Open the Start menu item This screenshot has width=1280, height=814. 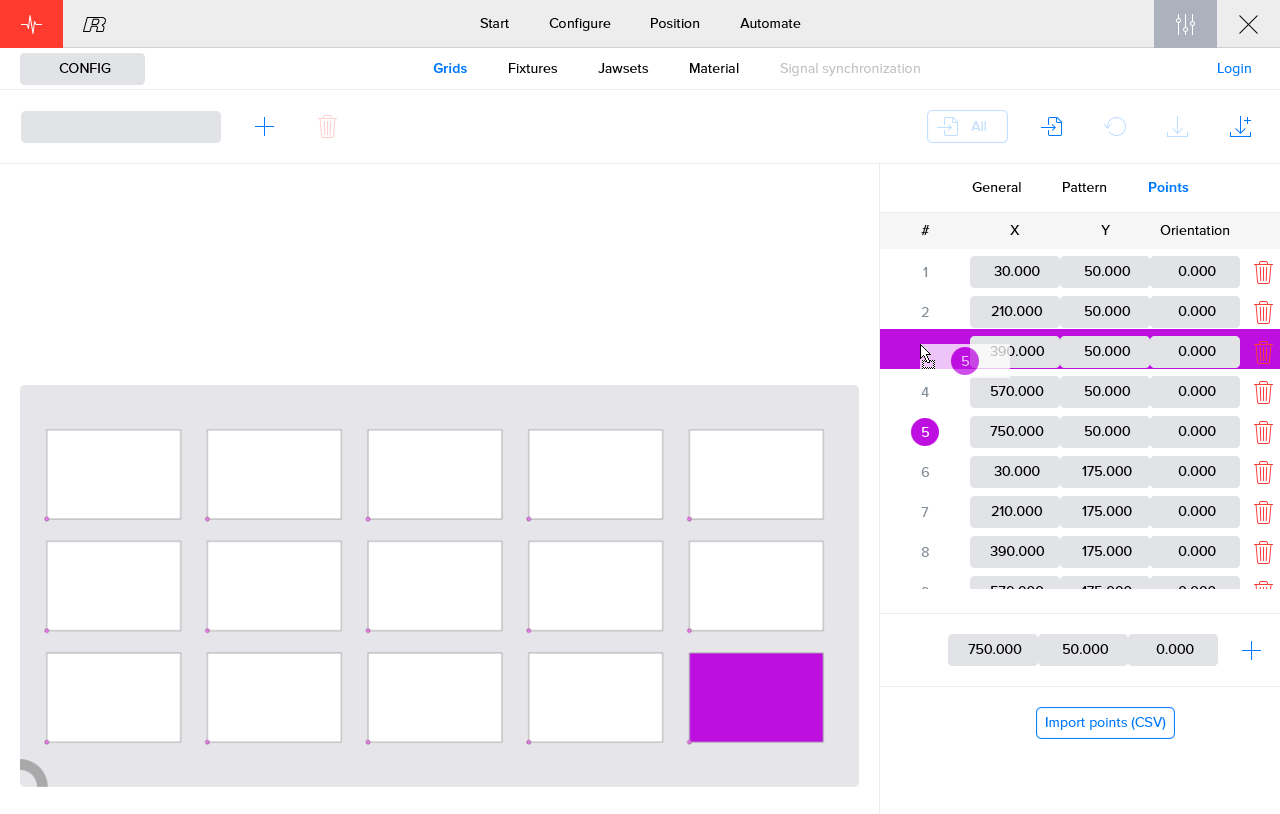[x=494, y=23]
